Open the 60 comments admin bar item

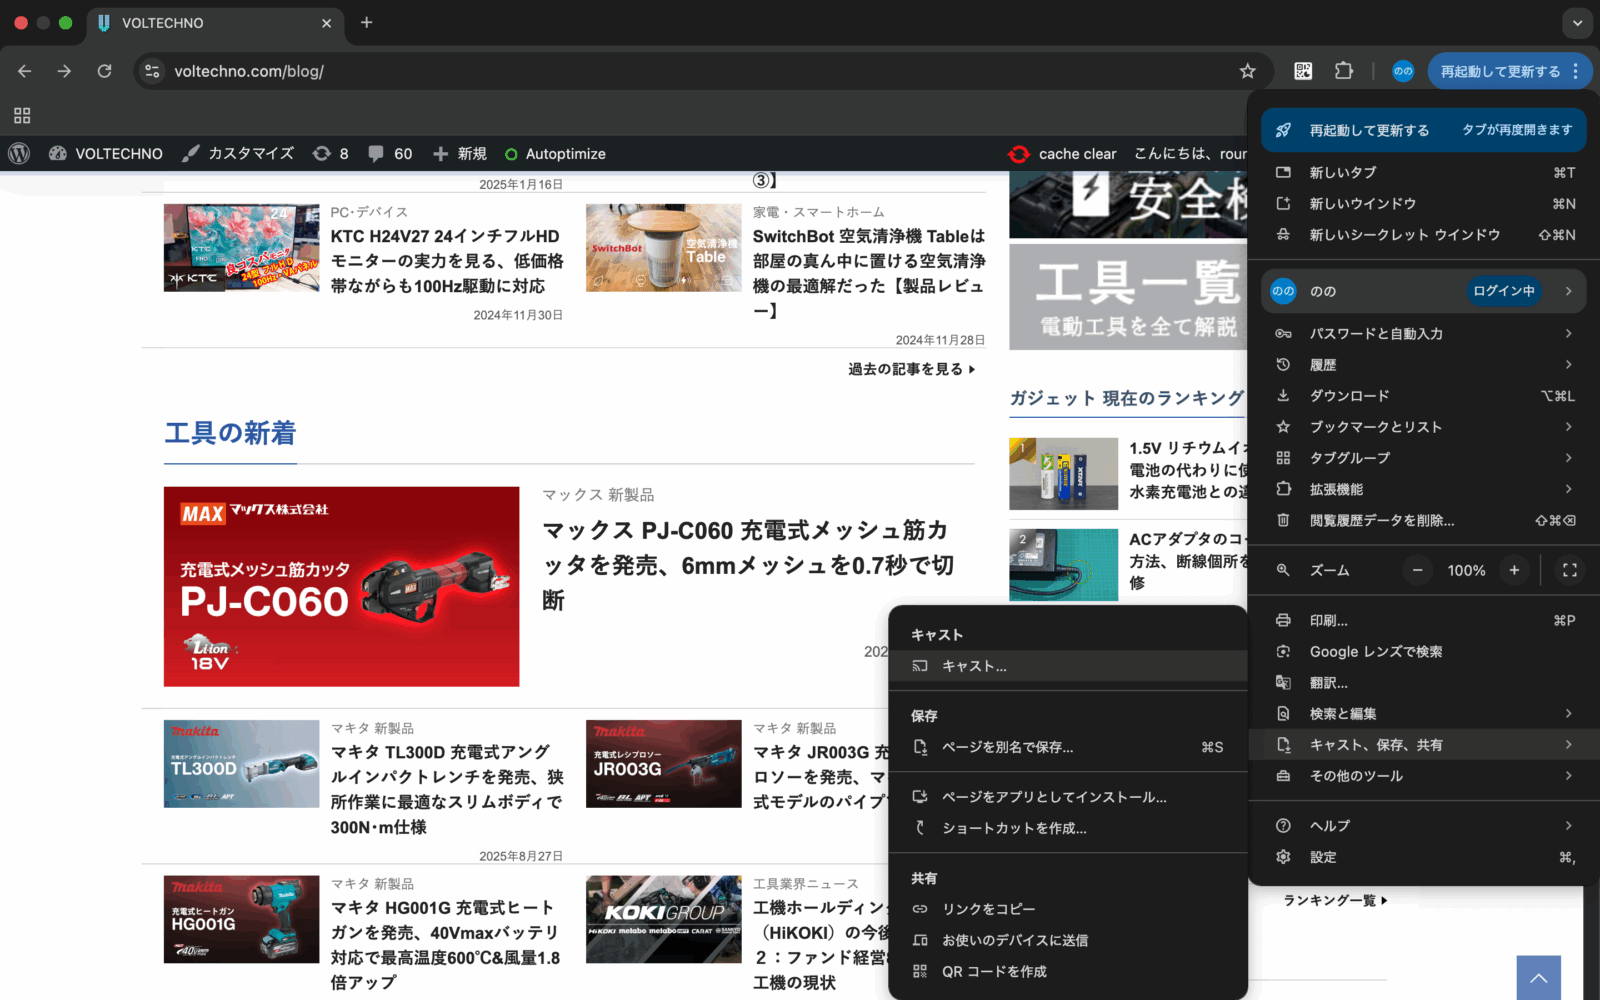(390, 153)
